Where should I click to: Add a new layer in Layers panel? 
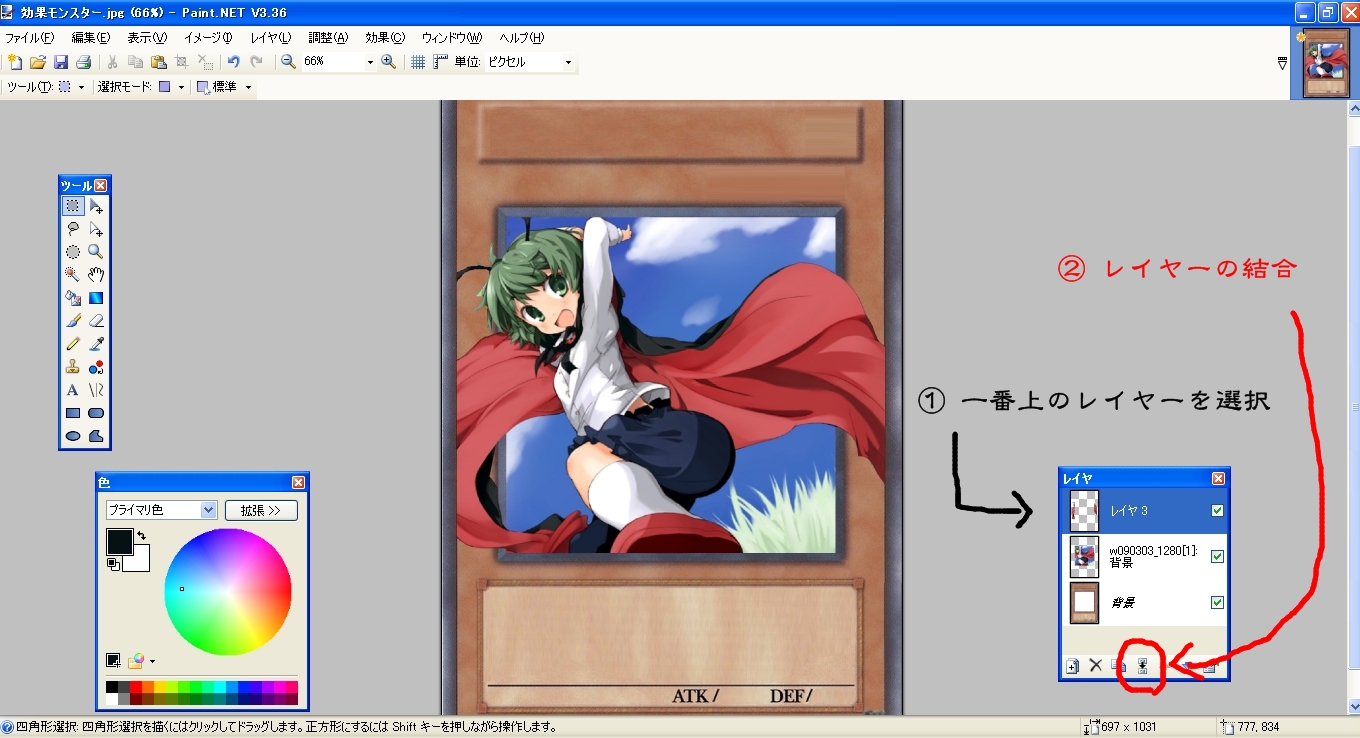pyautogui.click(x=1073, y=666)
